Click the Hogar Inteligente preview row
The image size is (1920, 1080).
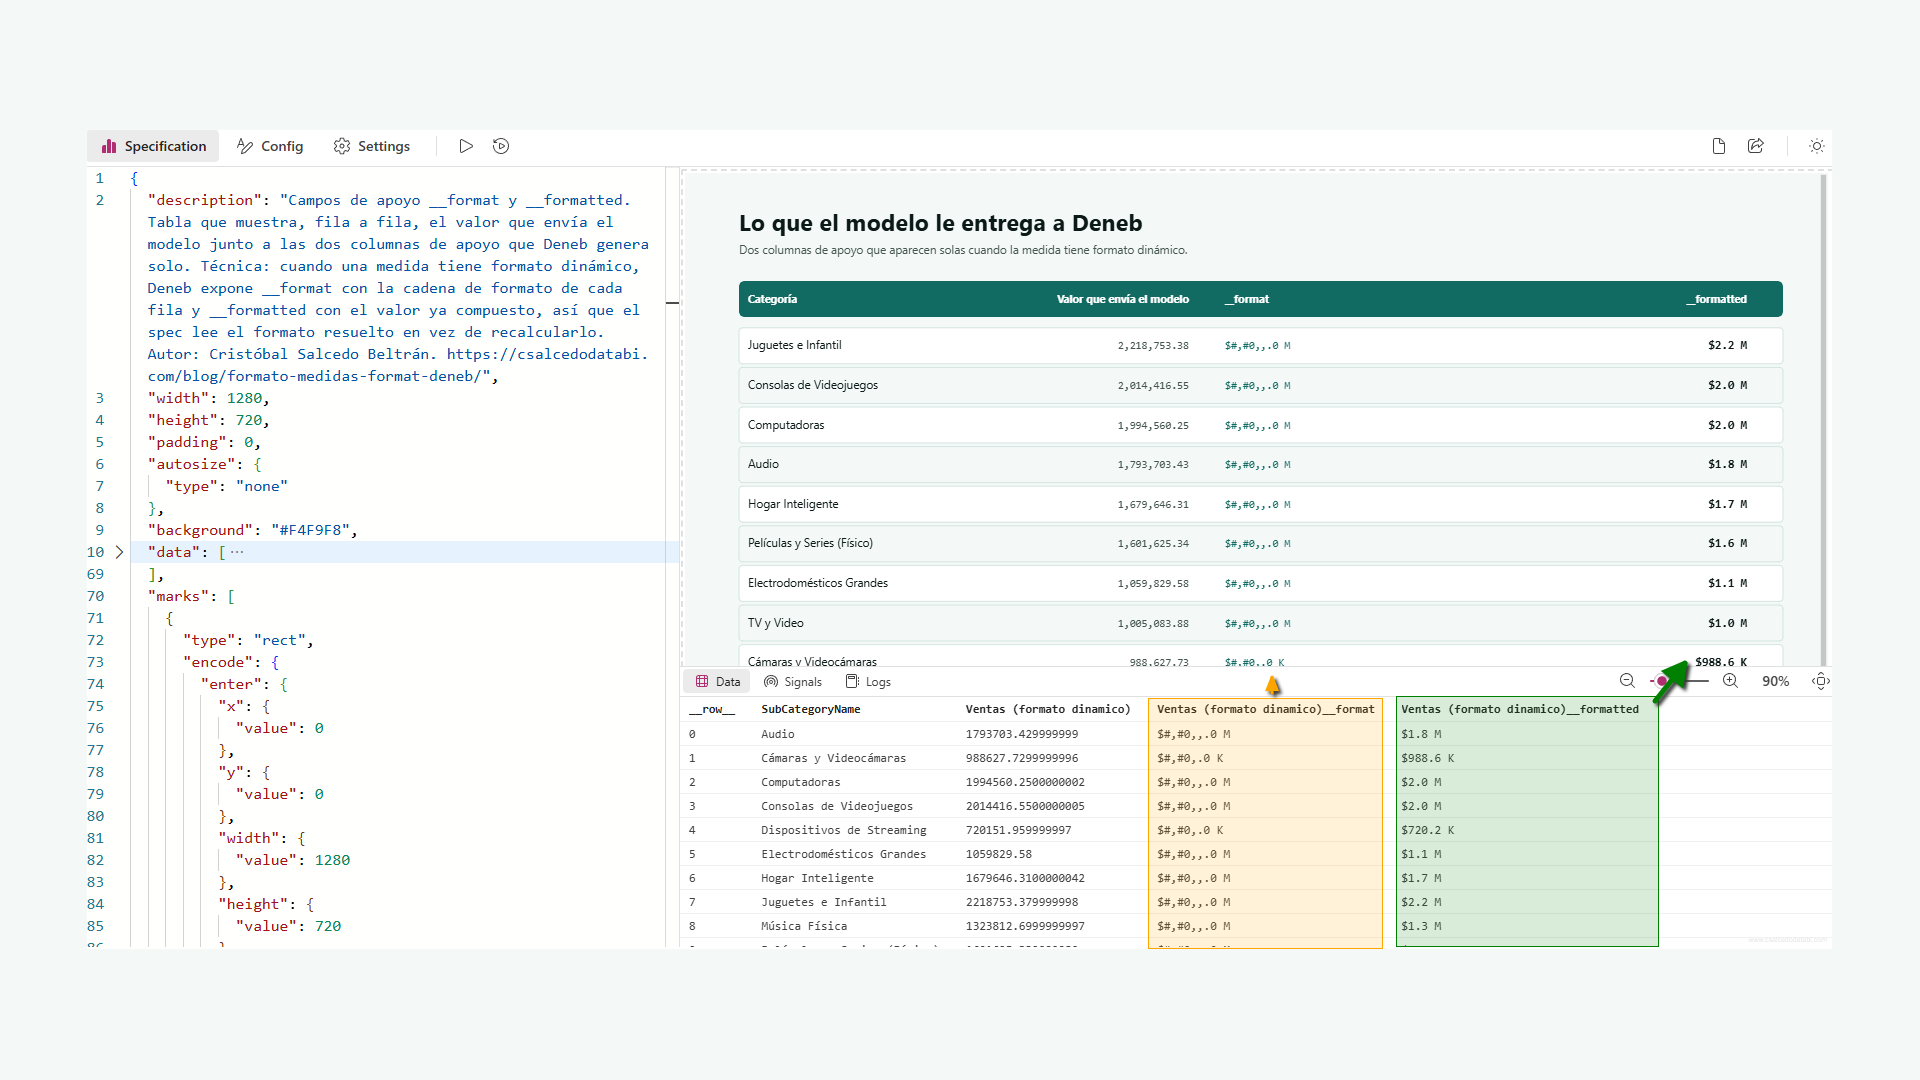tap(1260, 504)
